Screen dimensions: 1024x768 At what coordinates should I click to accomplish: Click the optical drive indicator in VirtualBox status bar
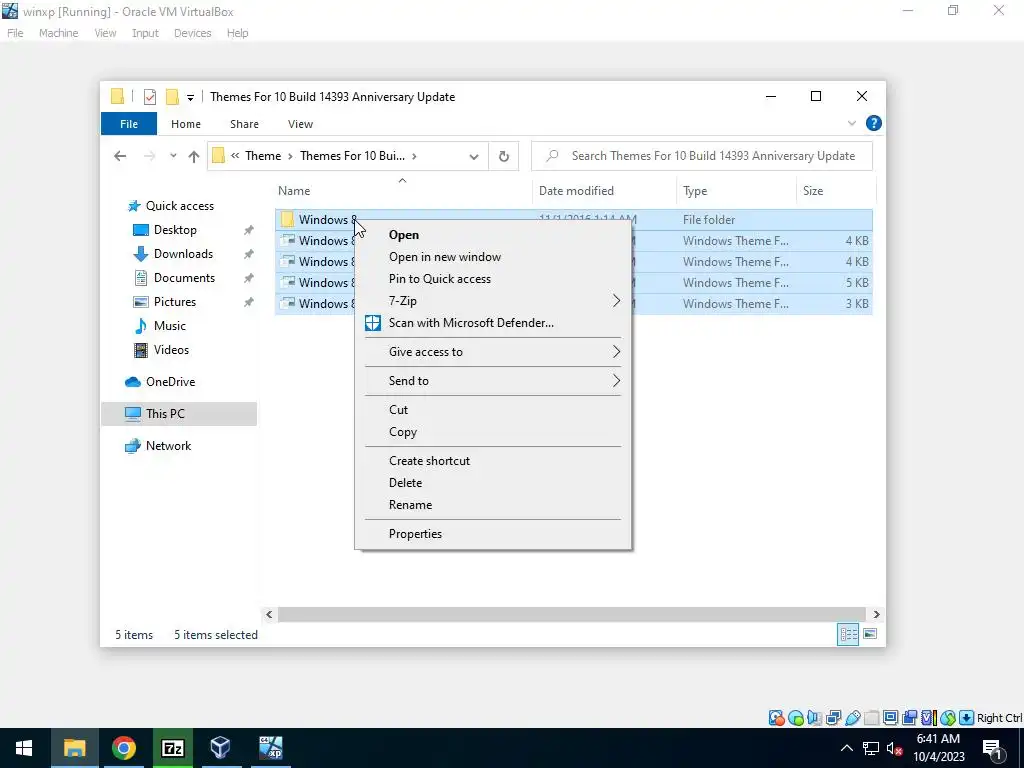(x=795, y=718)
